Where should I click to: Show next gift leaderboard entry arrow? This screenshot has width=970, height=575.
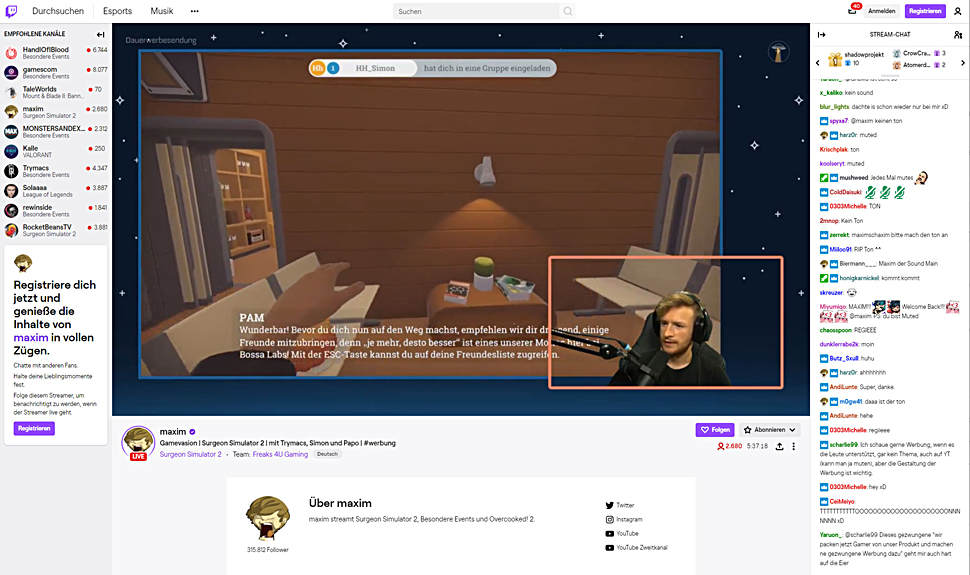click(x=963, y=63)
